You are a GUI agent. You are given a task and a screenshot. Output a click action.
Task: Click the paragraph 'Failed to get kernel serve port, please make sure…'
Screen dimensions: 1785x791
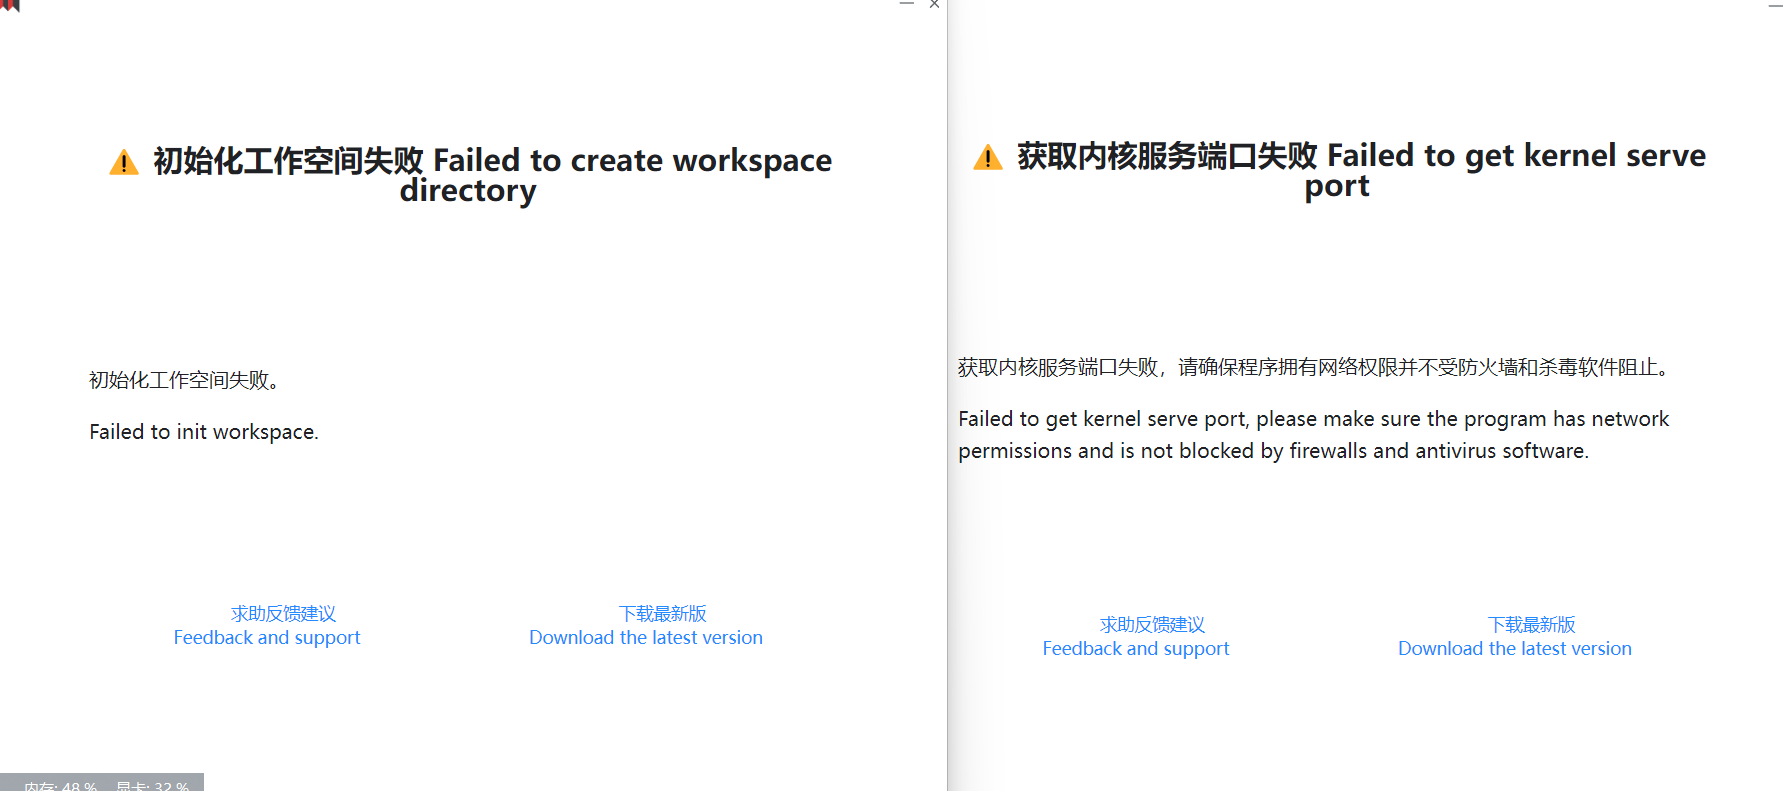1314,435
